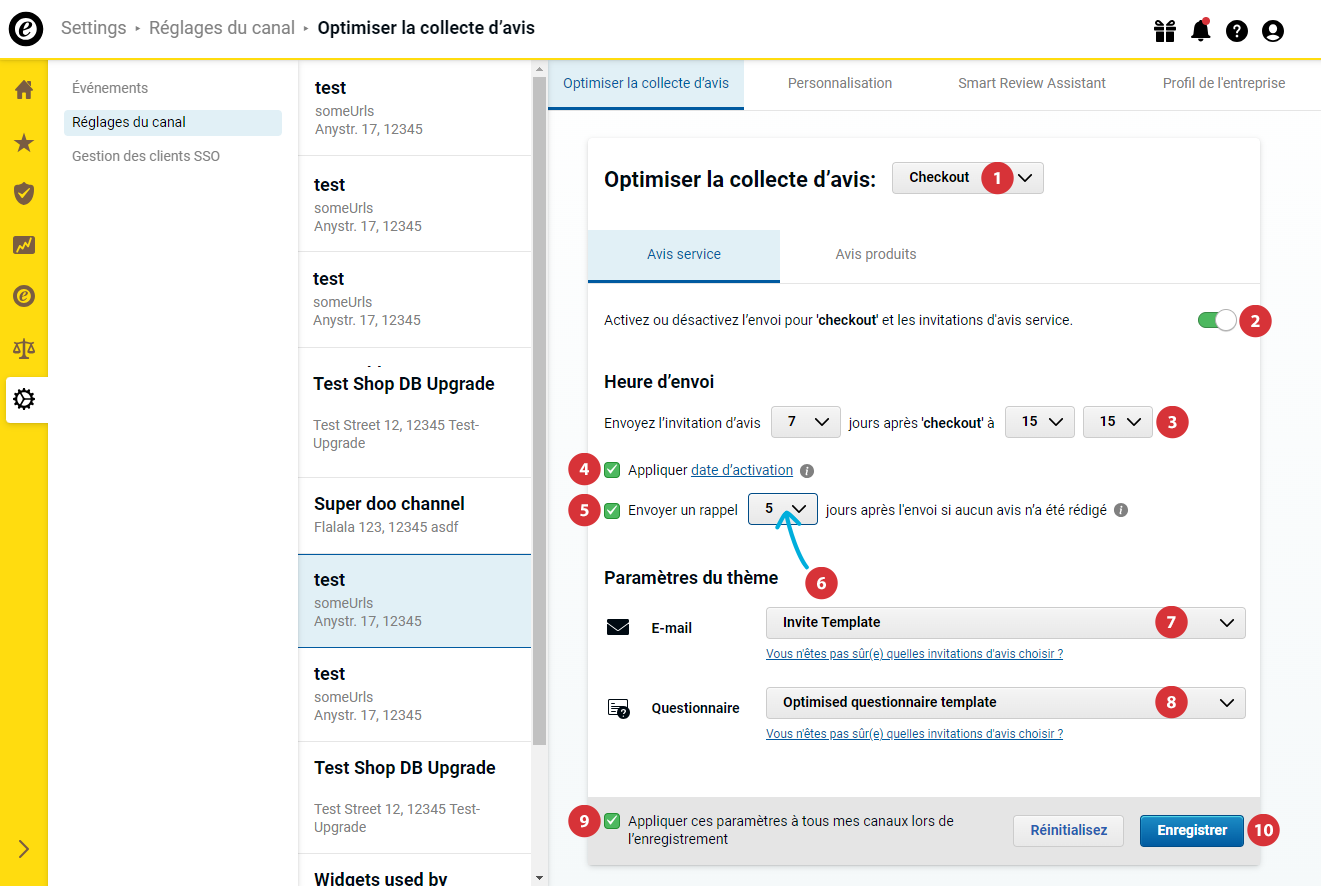The width and height of the screenshot is (1321, 886).
Task: Uncheck the 'Appliquer date d'activation' checkbox
Action: (612, 470)
